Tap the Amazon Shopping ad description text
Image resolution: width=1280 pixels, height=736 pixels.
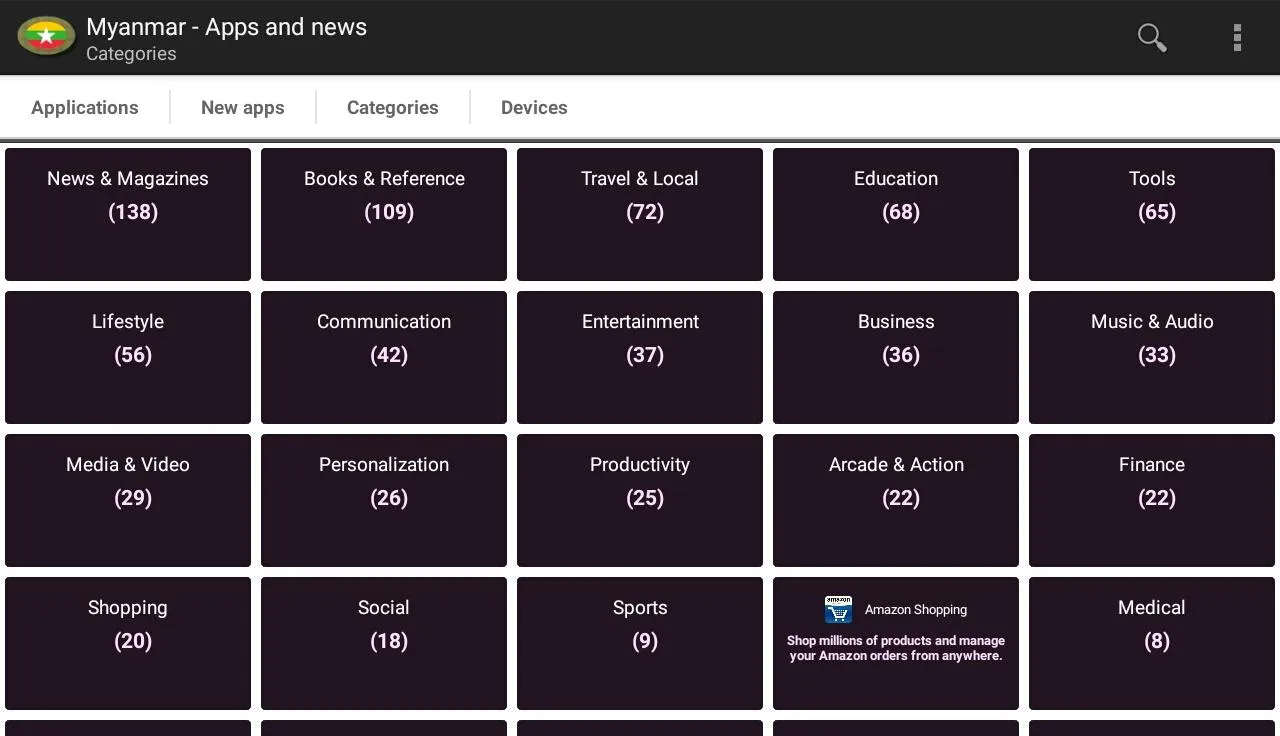coord(896,648)
